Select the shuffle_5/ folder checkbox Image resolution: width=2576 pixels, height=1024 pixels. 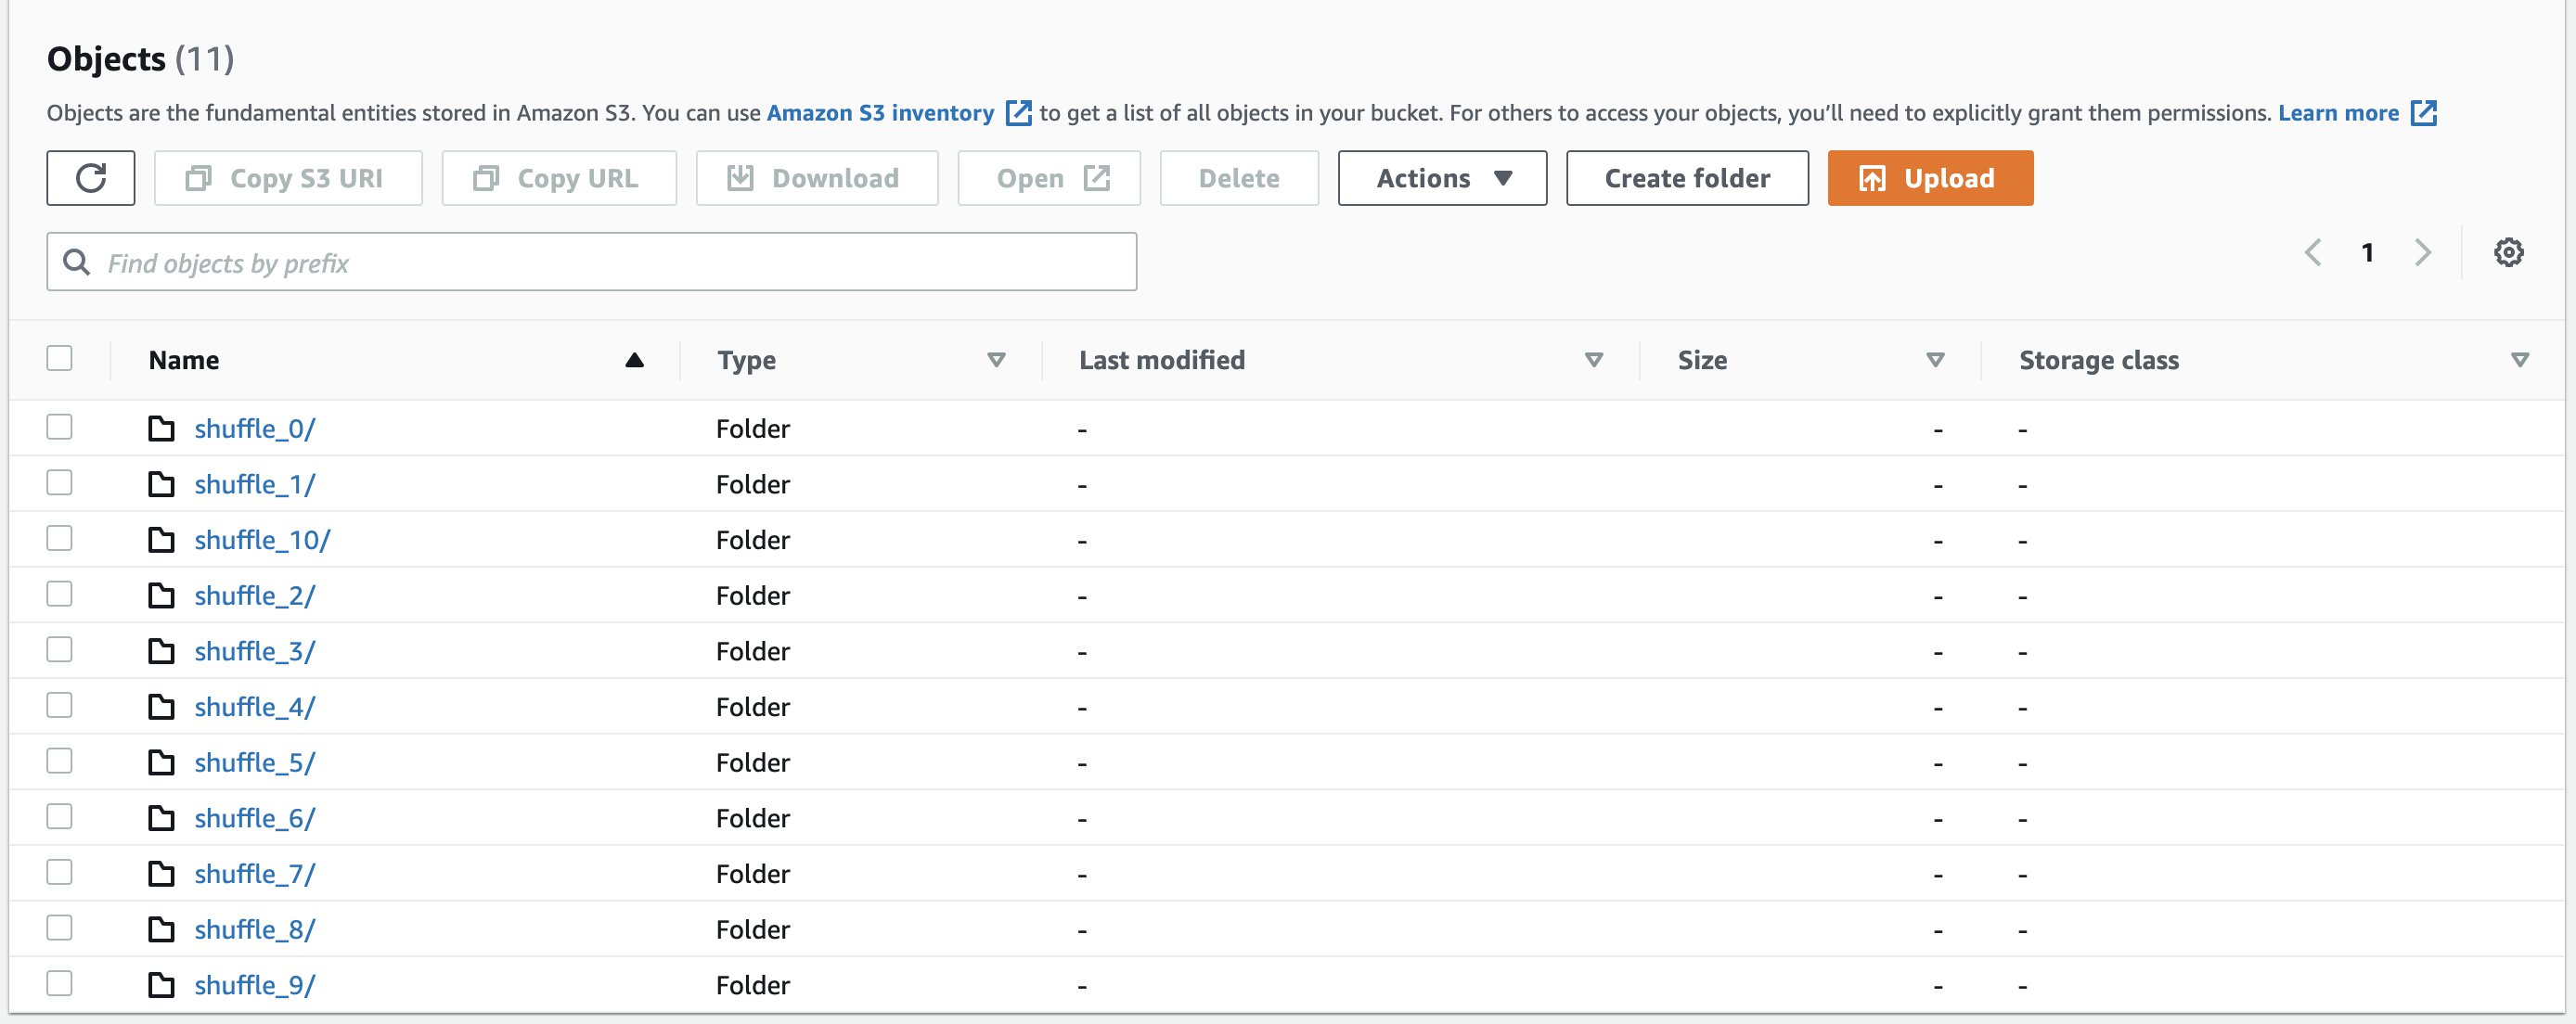[x=61, y=760]
